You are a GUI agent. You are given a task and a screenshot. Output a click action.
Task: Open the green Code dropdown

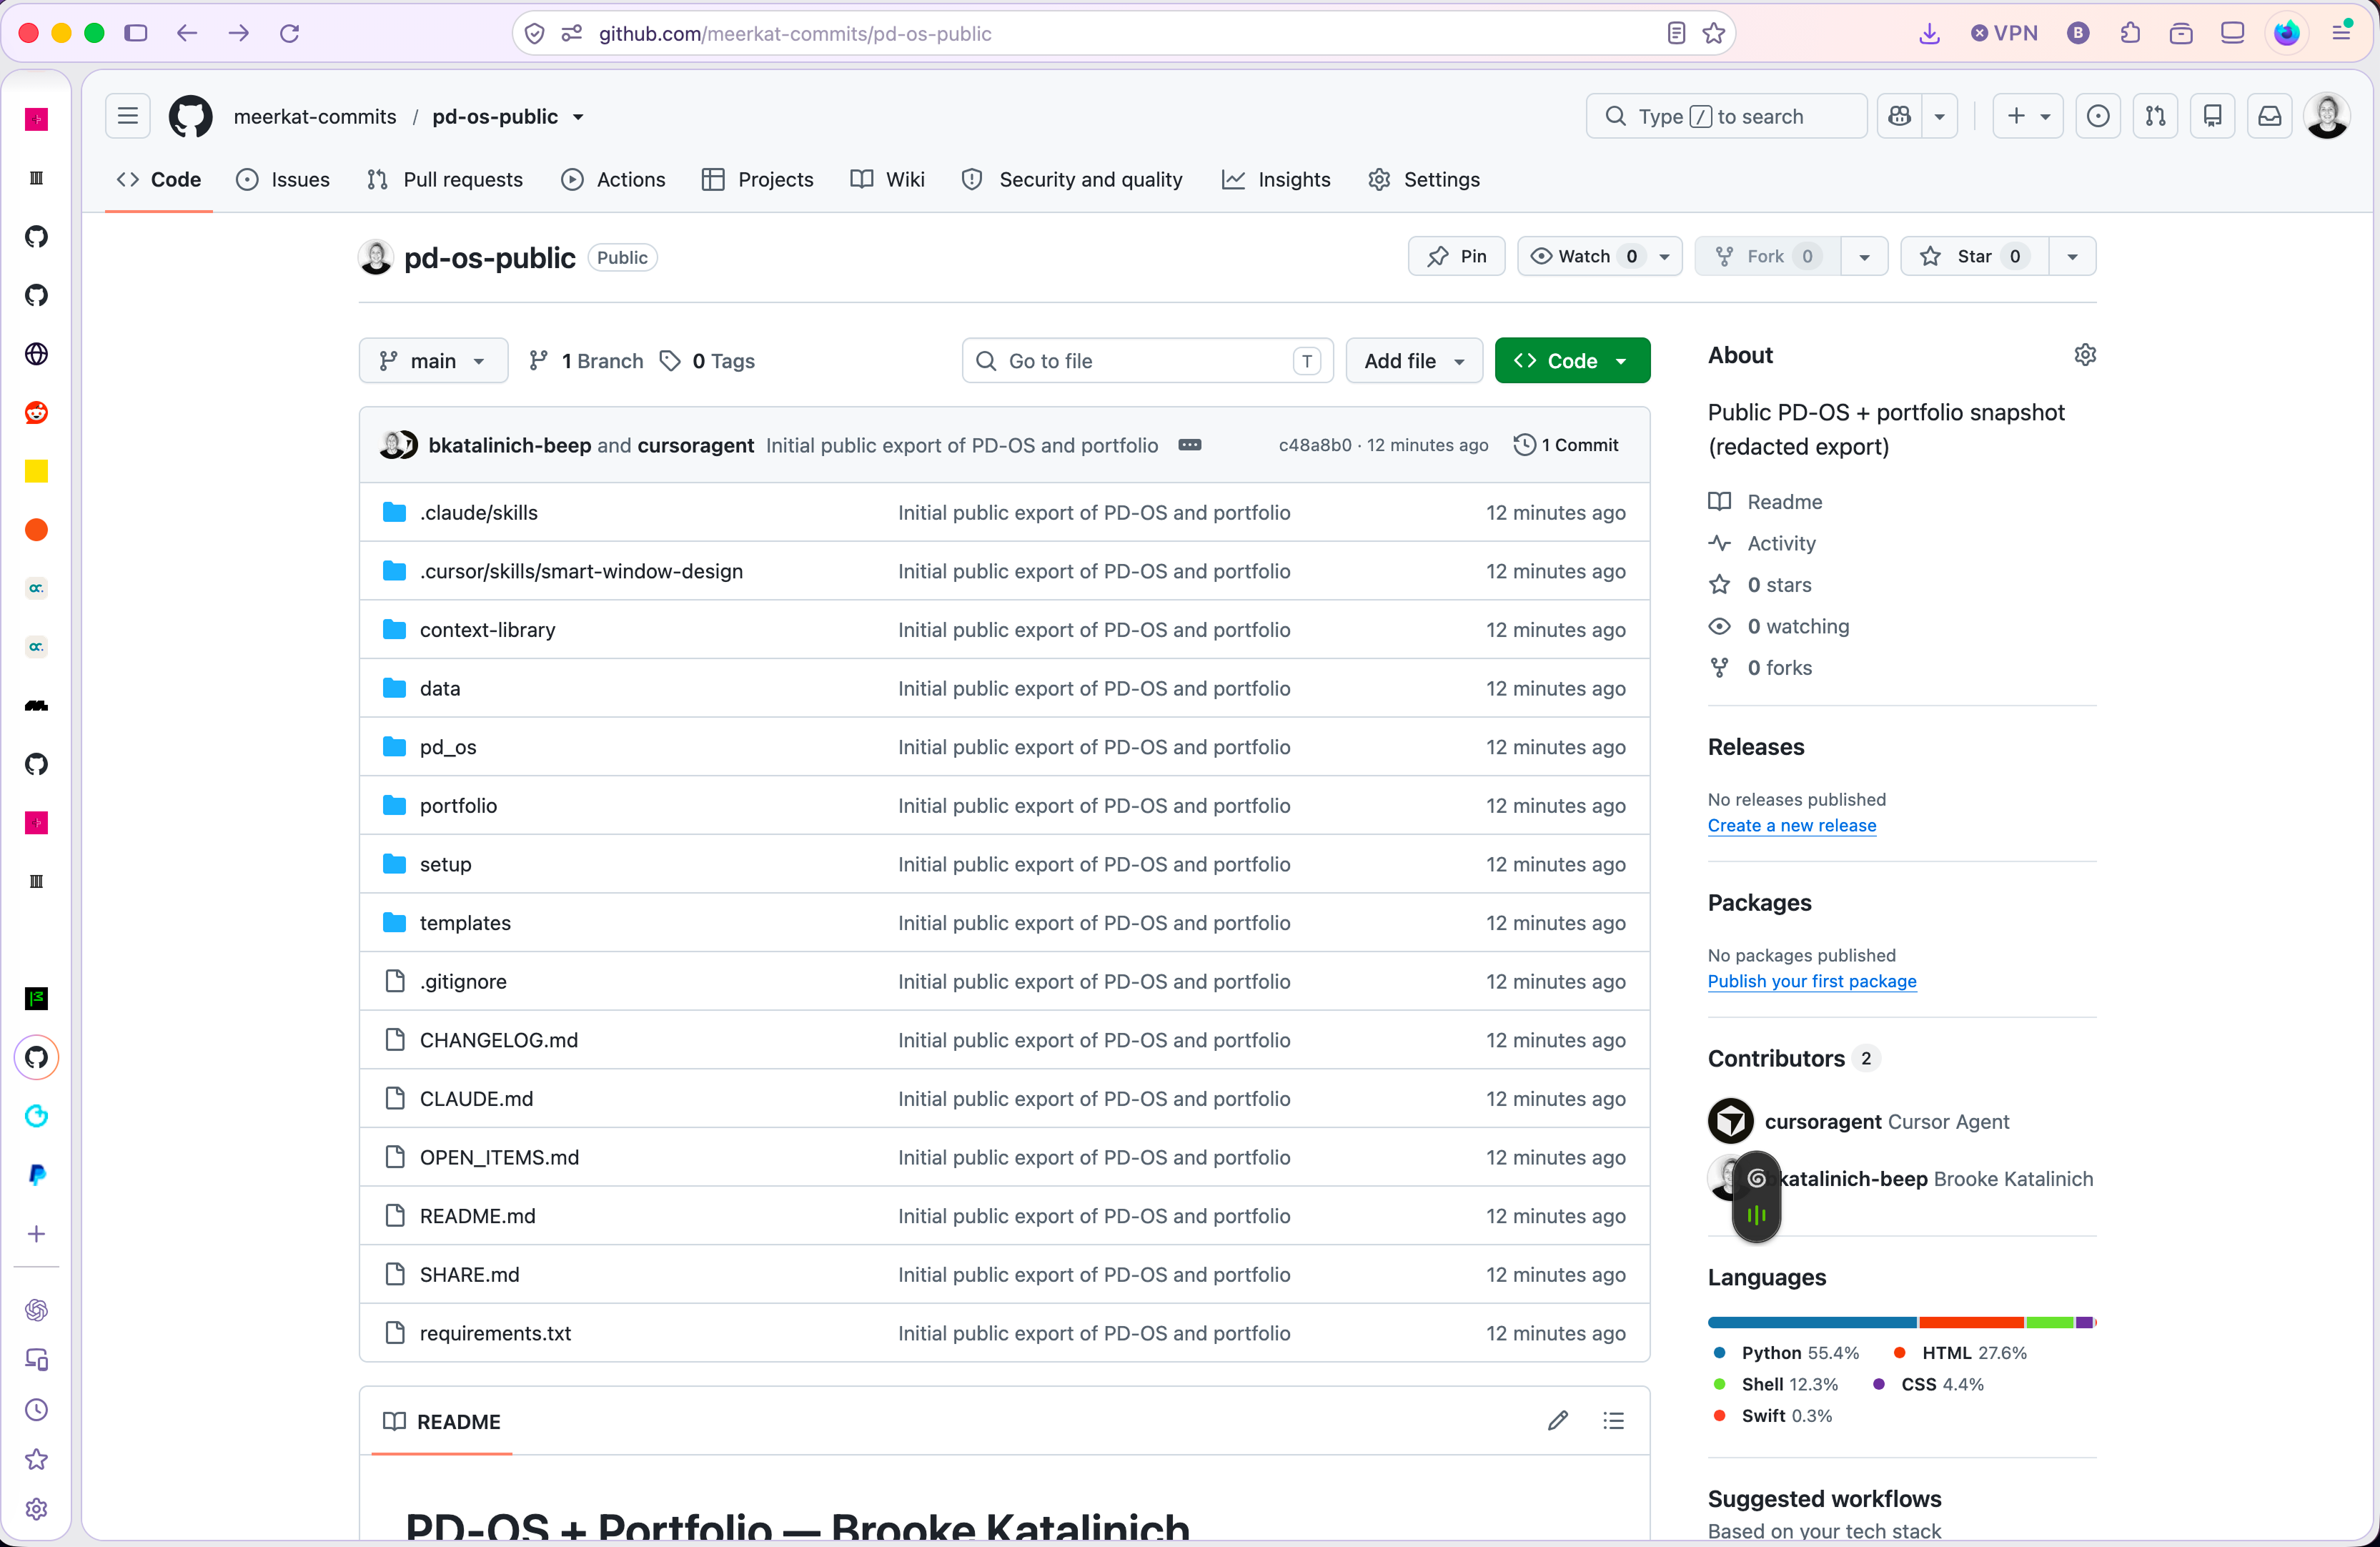point(1572,361)
